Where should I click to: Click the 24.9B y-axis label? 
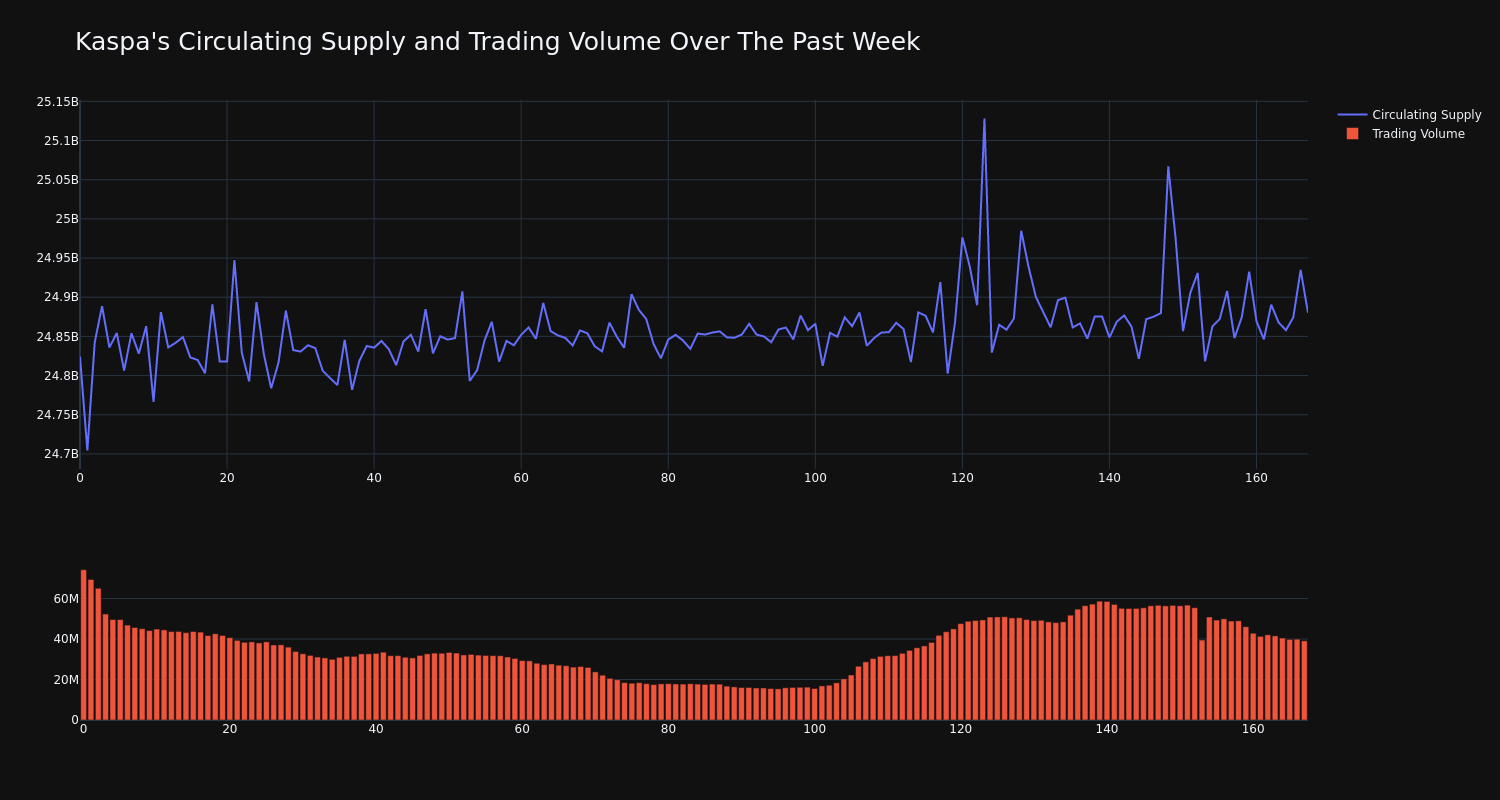[x=61, y=297]
